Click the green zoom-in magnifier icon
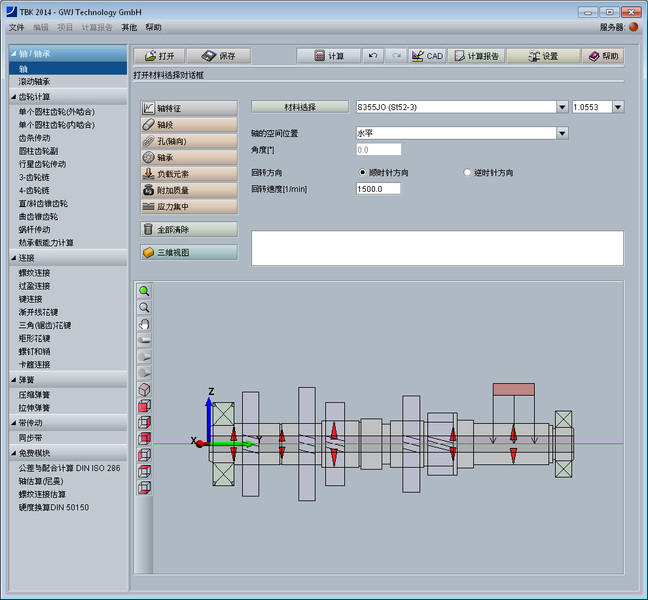Image resolution: width=648 pixels, height=600 pixels. pyautogui.click(x=144, y=291)
